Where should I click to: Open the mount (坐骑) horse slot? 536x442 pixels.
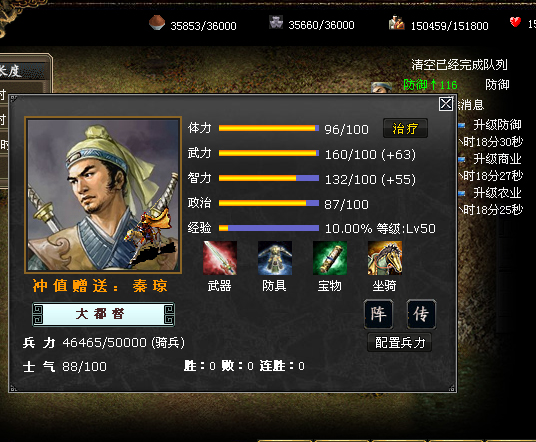click(385, 258)
